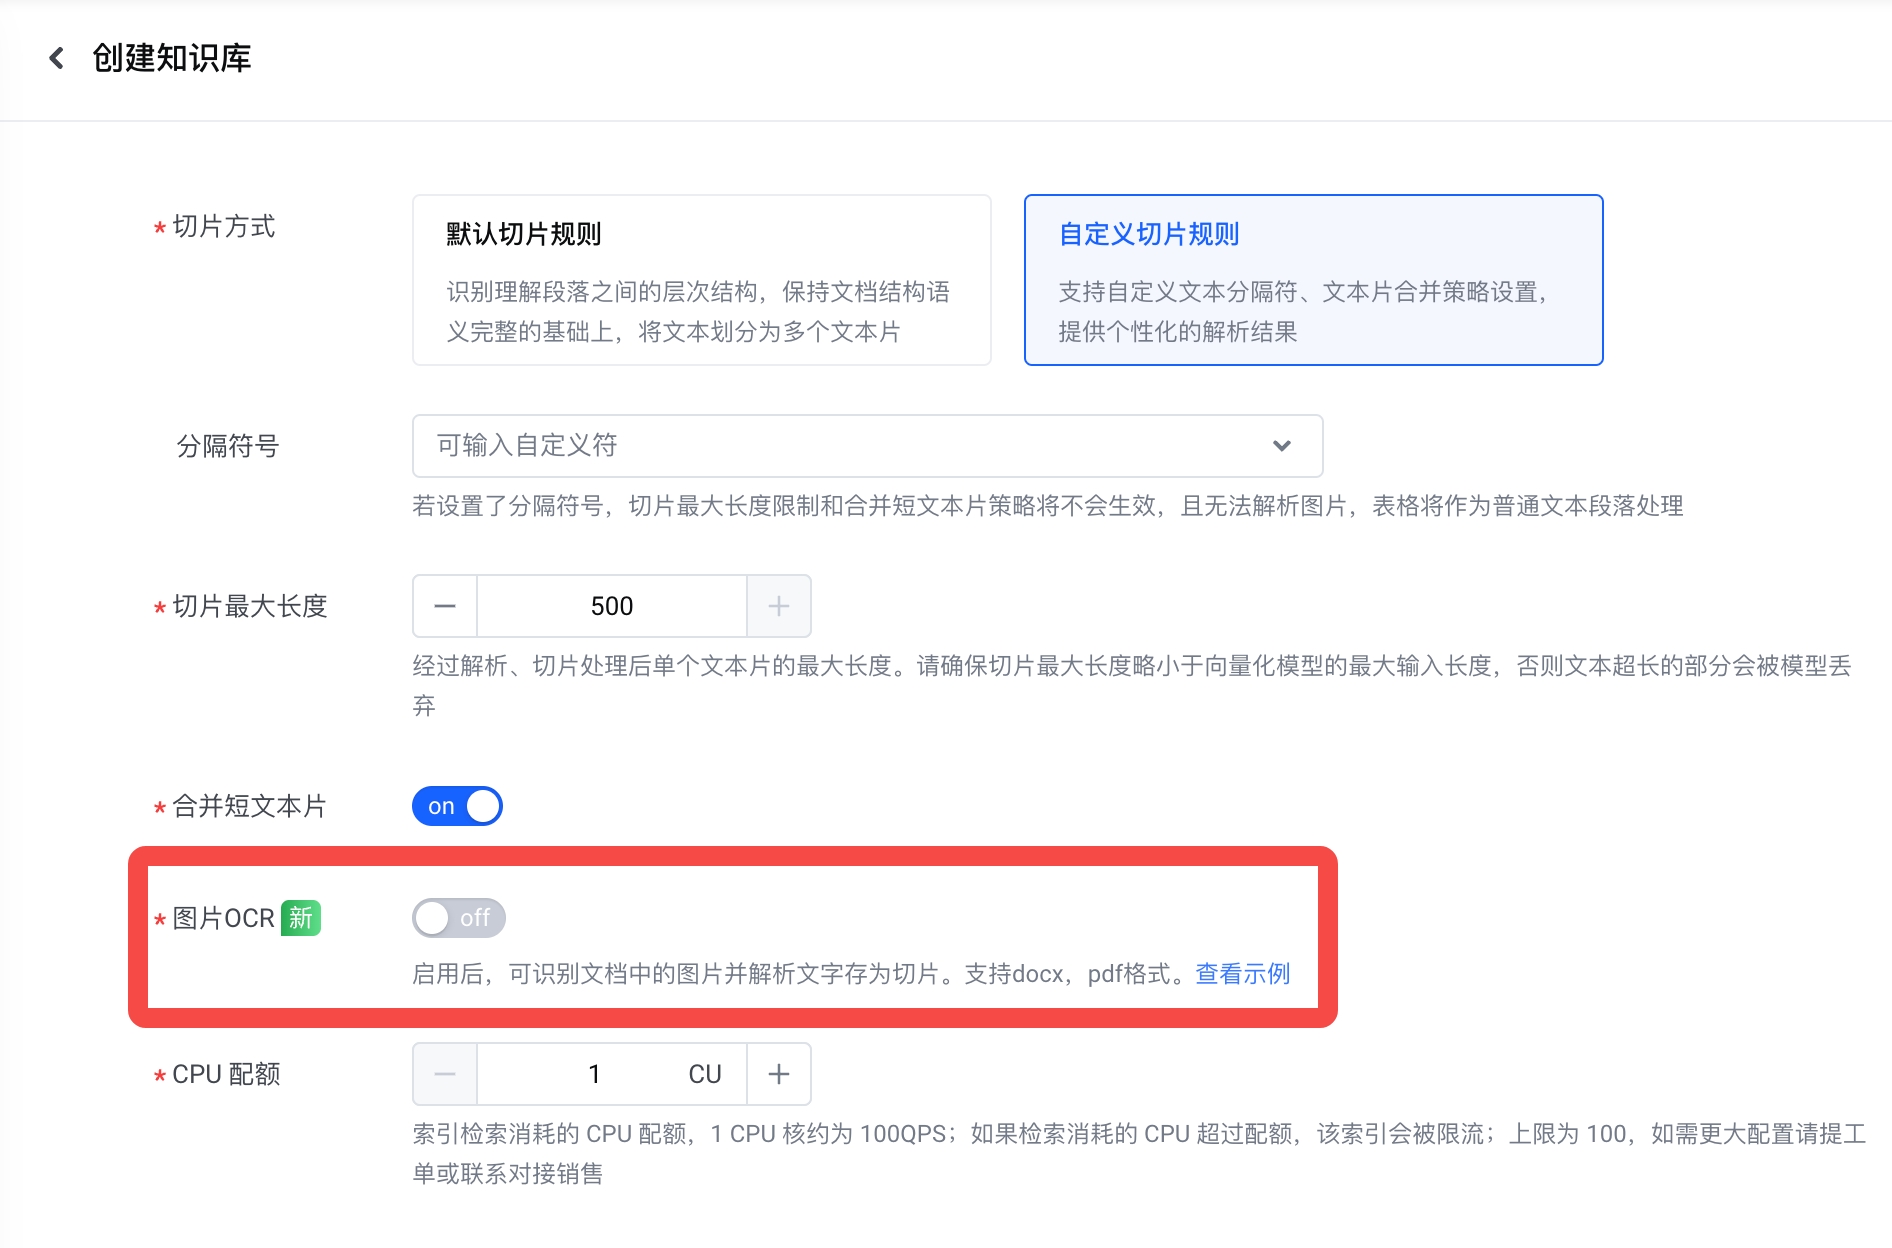Decrease 切片最大长度 with minus icon
This screenshot has width=1892, height=1248.
445,606
